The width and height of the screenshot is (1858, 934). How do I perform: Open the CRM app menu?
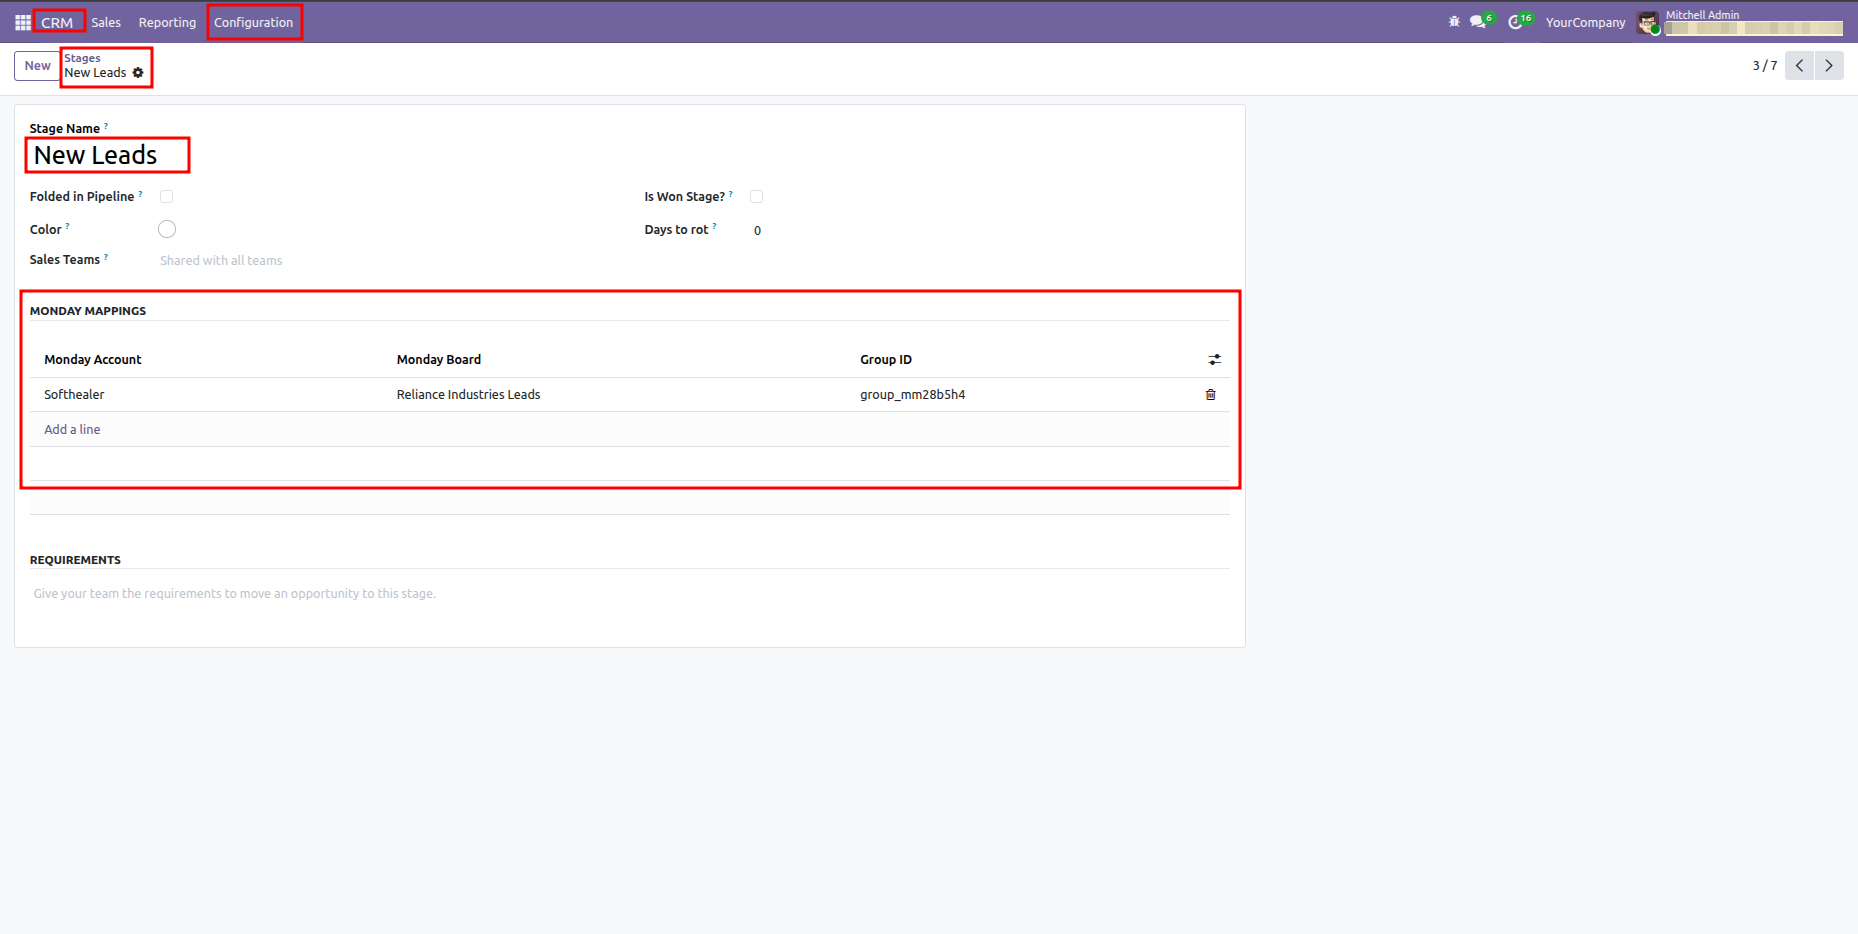pos(57,22)
